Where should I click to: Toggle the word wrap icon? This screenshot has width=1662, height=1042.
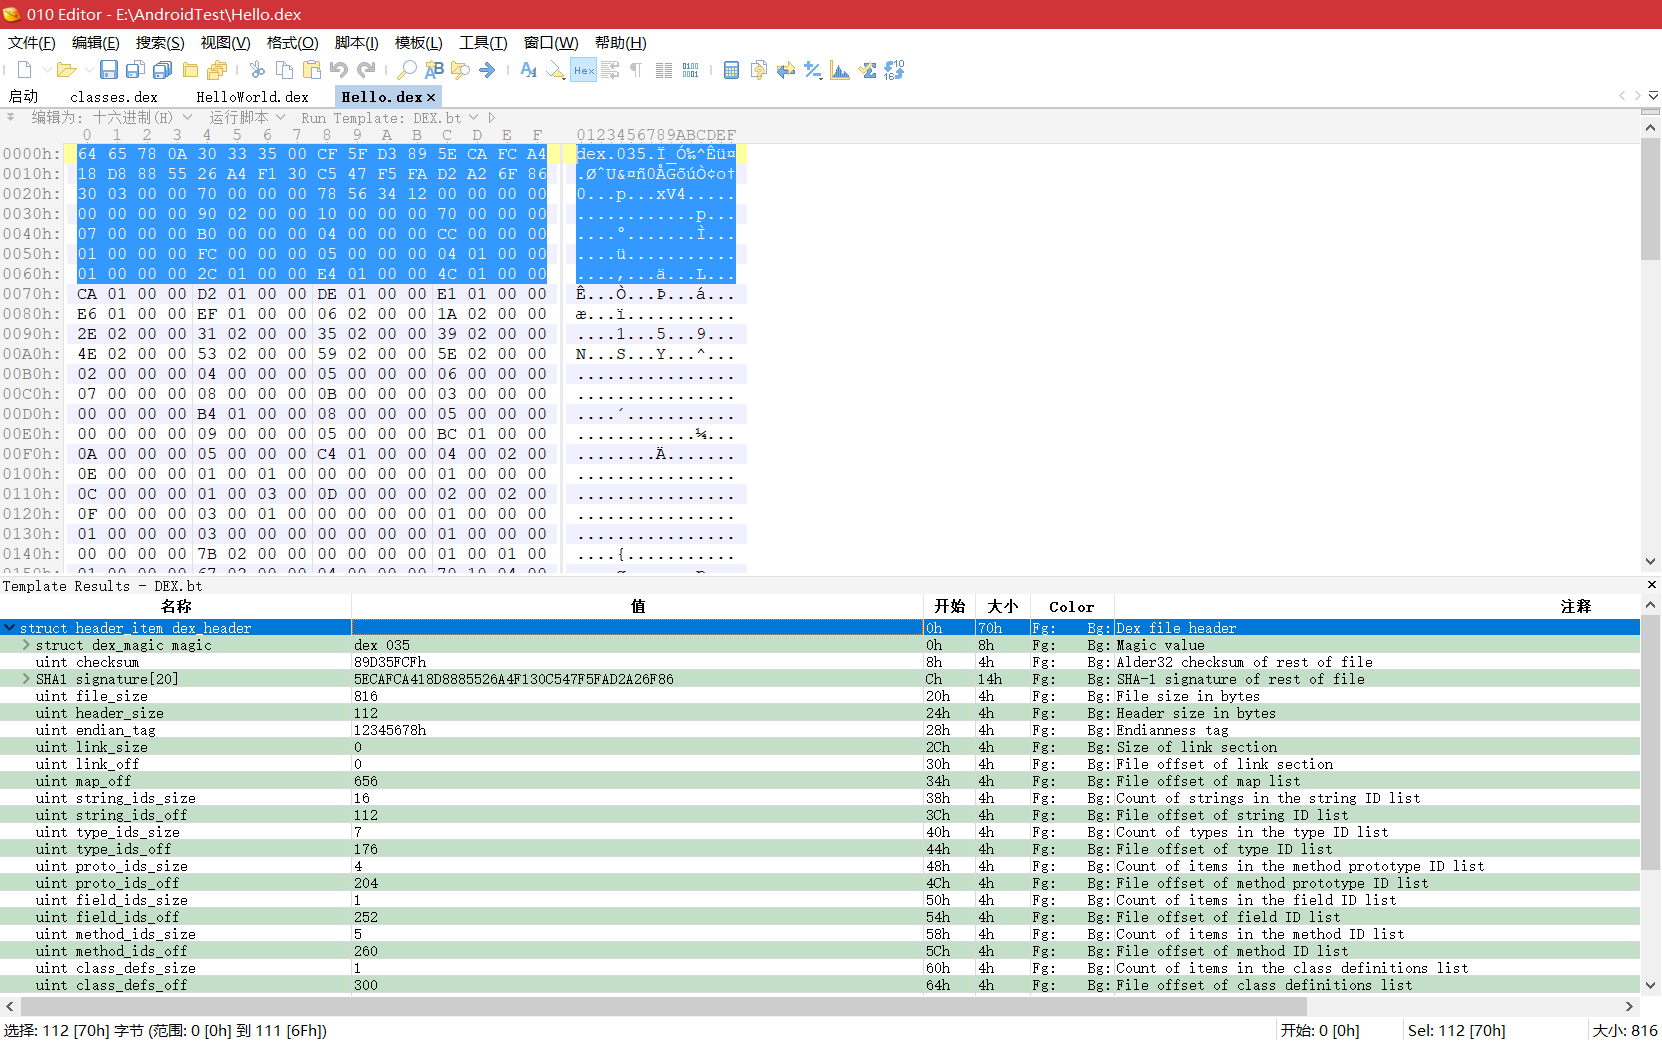coord(610,70)
